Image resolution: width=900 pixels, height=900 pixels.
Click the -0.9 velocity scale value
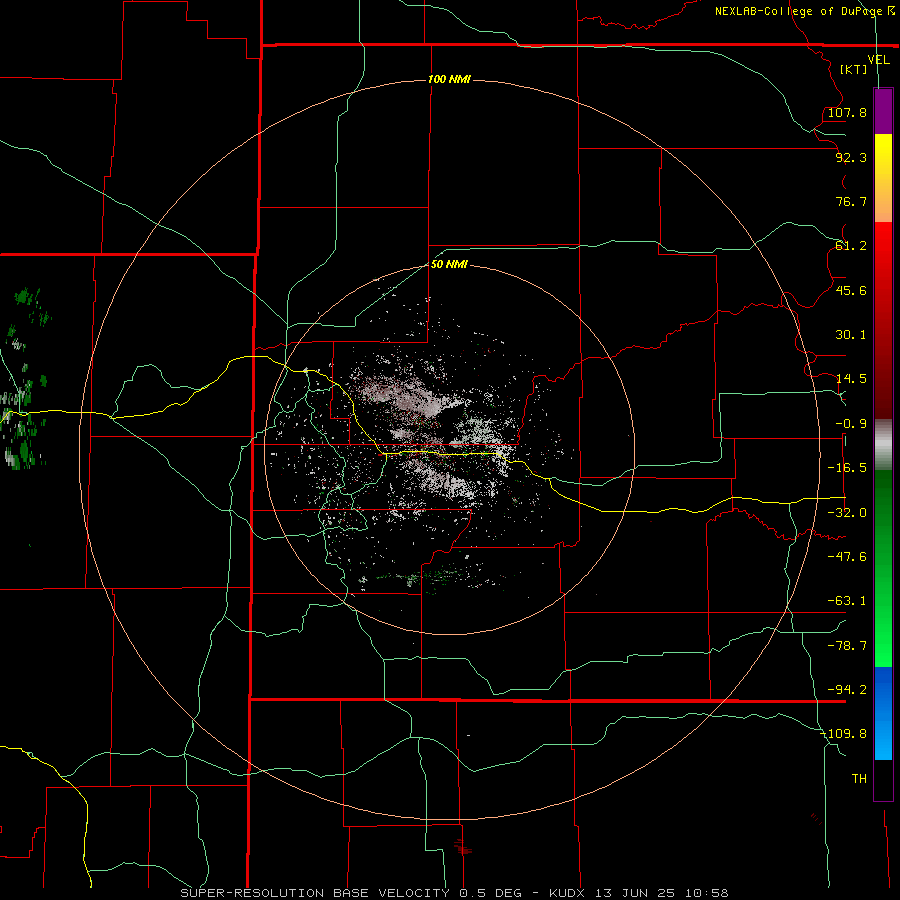(x=851, y=424)
